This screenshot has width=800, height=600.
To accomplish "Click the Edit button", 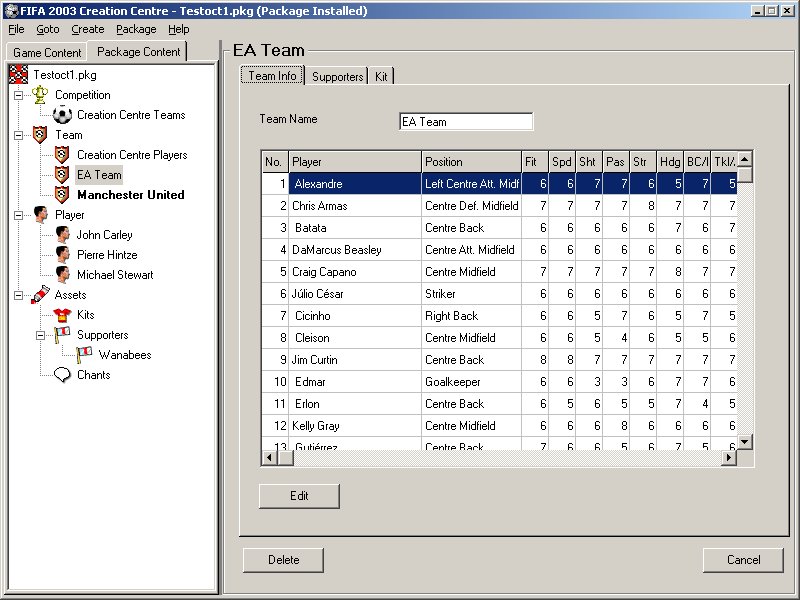I will (299, 496).
